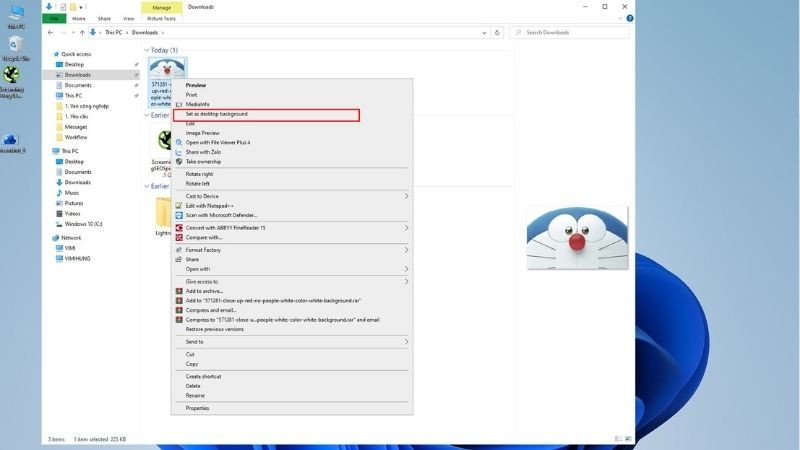Click the Notepad++ icon in context menu
The height and width of the screenshot is (450, 800).
point(179,206)
